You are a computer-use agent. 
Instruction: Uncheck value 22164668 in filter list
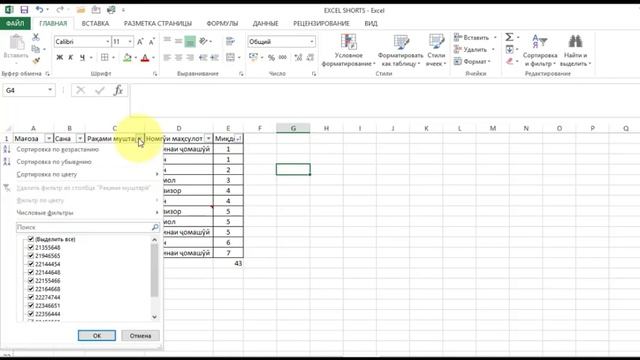point(31,289)
